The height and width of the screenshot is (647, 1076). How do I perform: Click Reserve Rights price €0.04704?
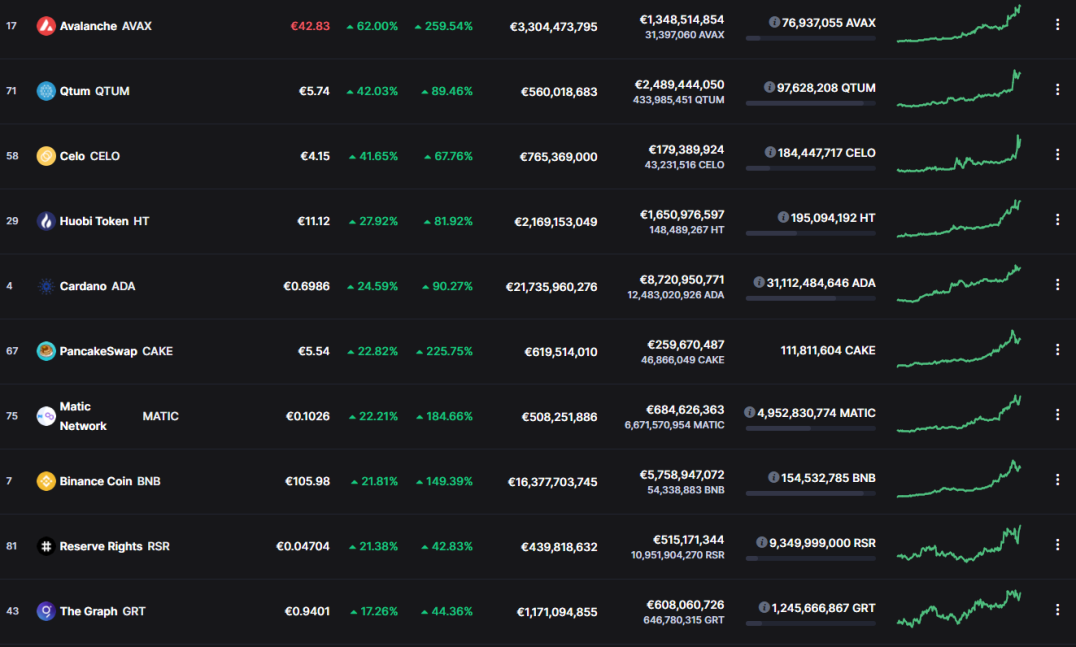(x=303, y=546)
